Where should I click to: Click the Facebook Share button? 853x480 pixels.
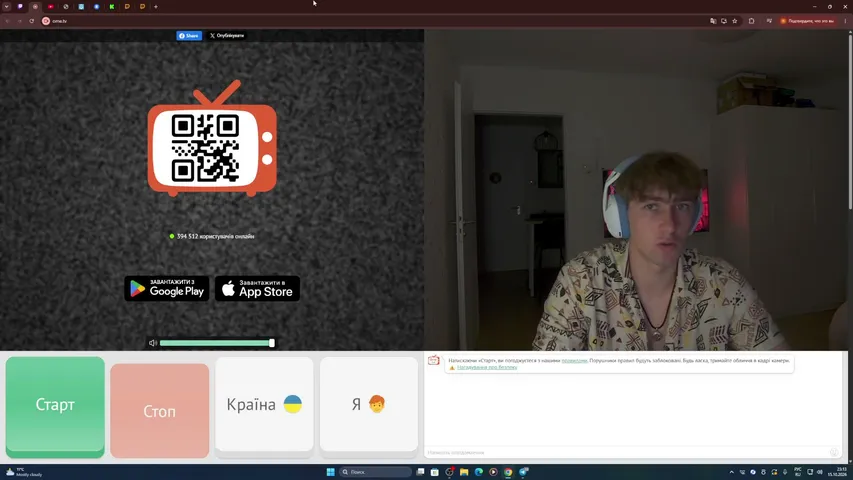tap(189, 35)
